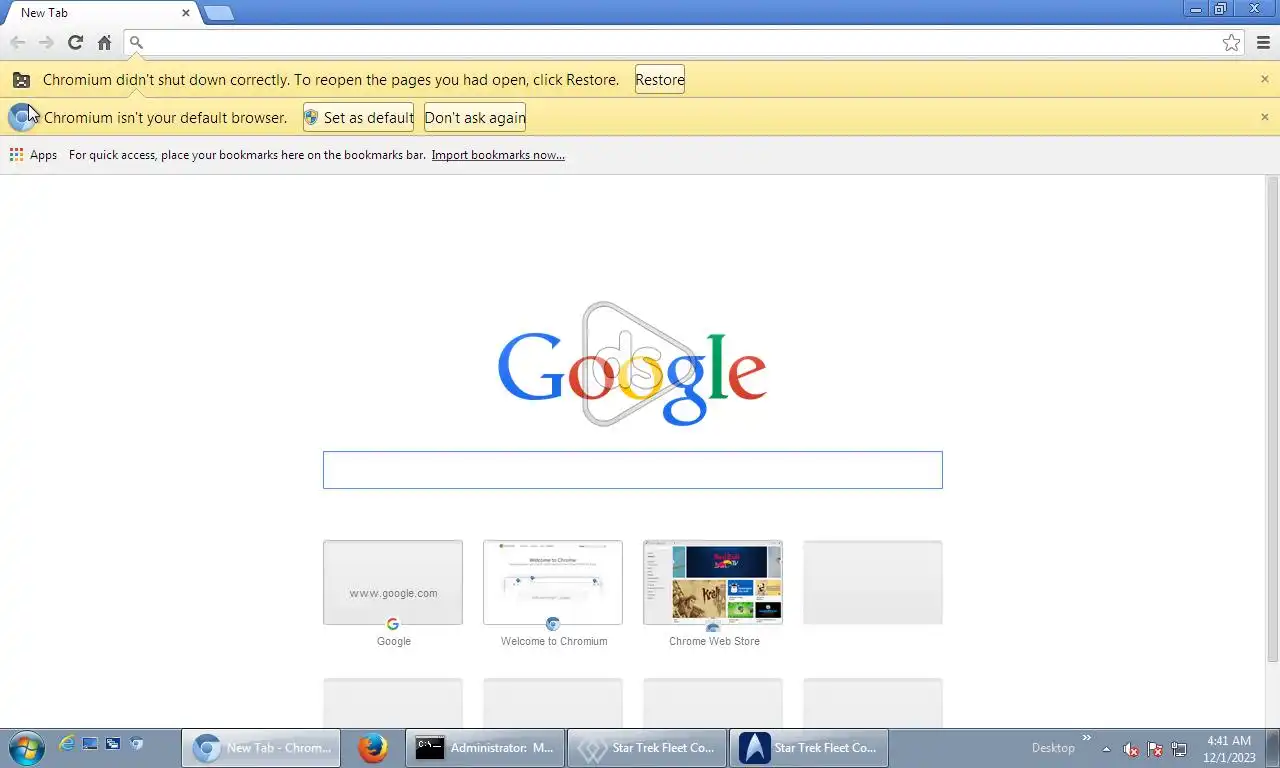The width and height of the screenshot is (1280, 768).
Task: Open Action Center flag tray icon
Action: 1155,749
